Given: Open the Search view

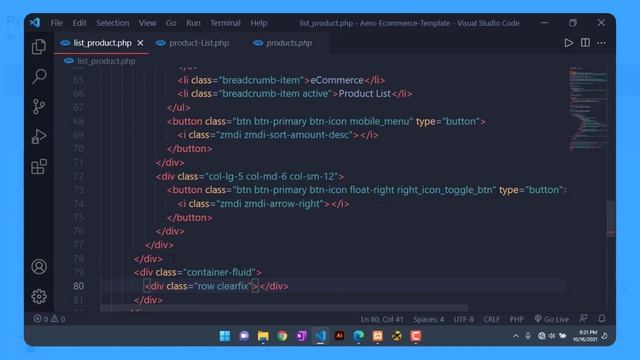Looking at the screenshot, I should tap(39, 76).
